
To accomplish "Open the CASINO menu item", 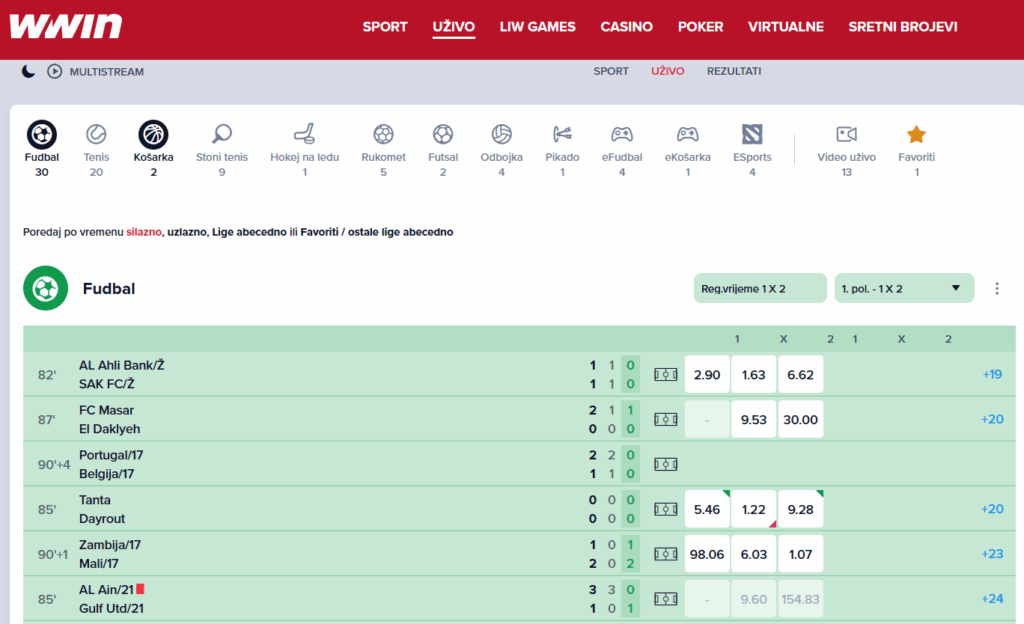I will (626, 27).
